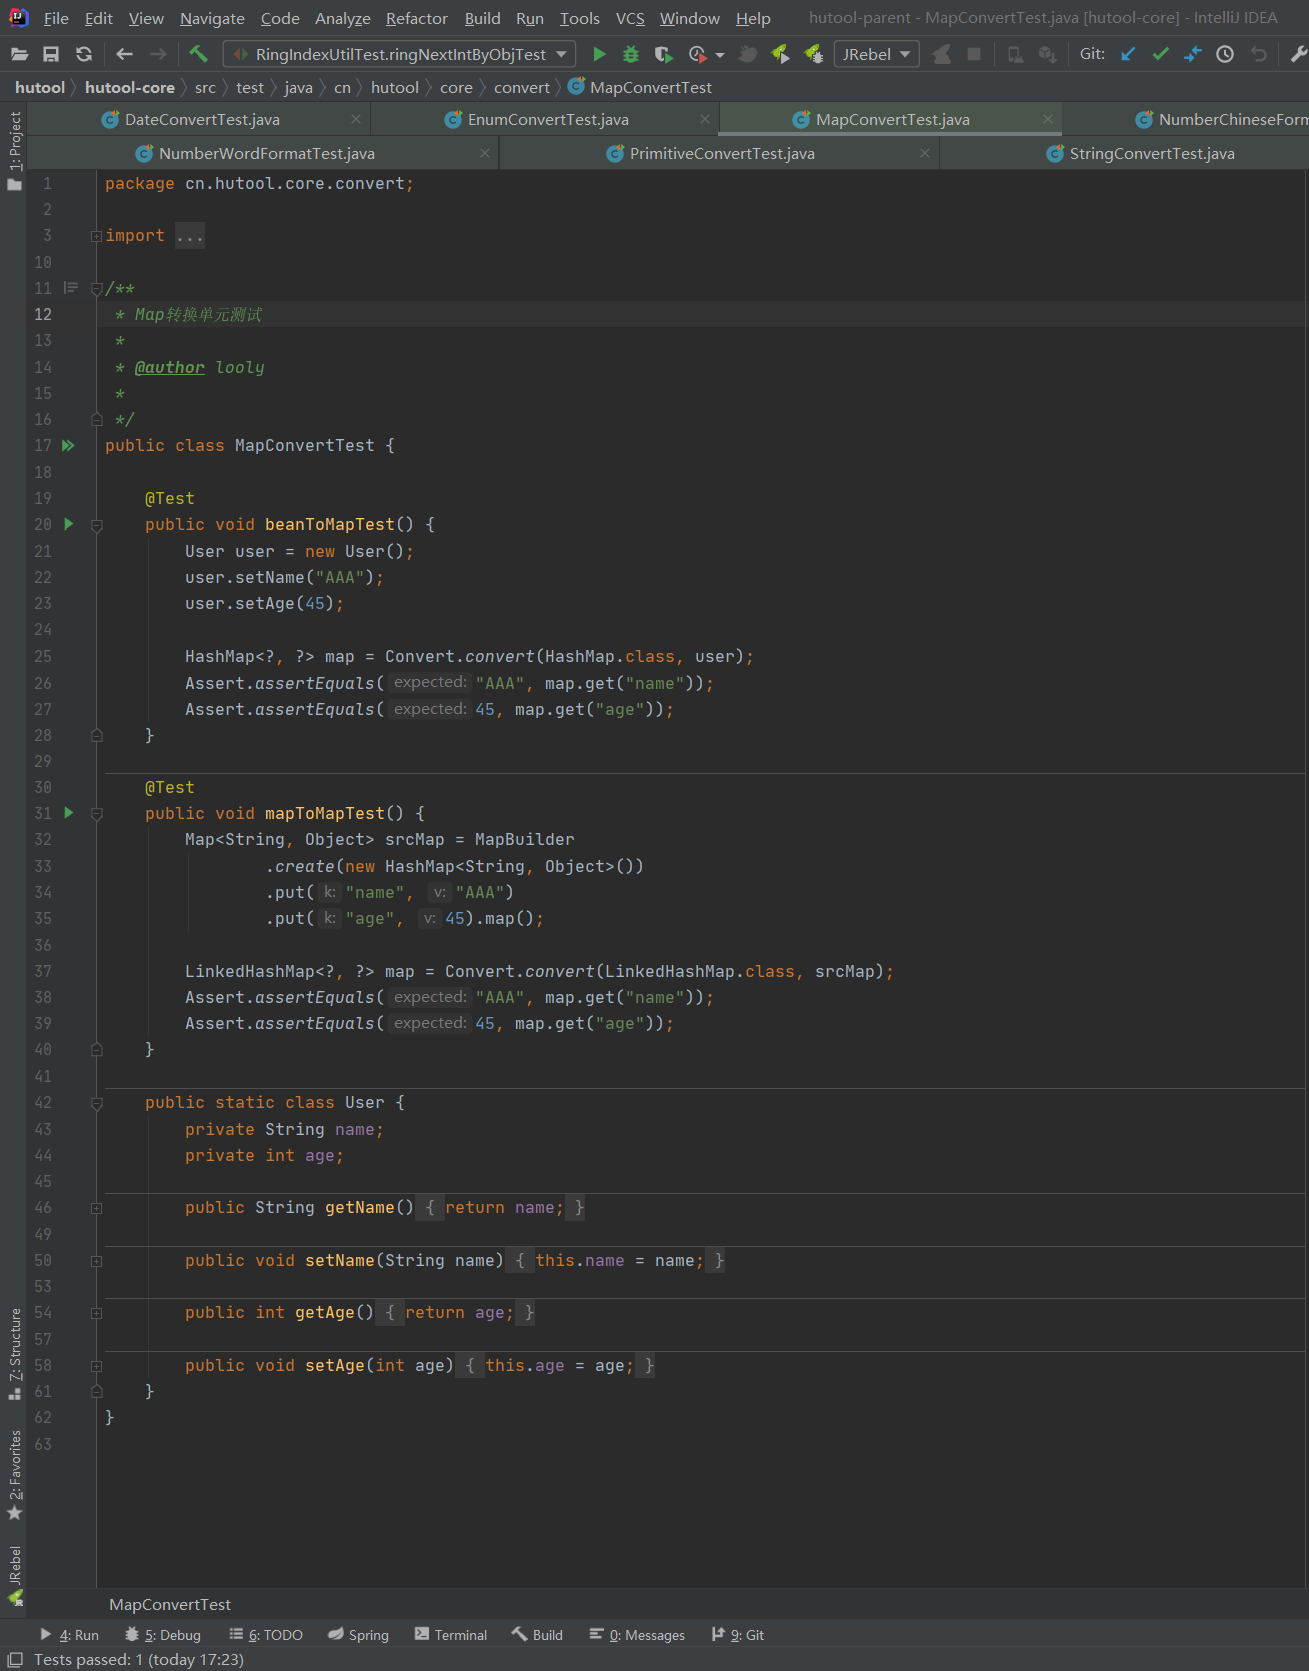Click the Synchronize refresh icon
1309x1671 pixels.
coord(84,54)
